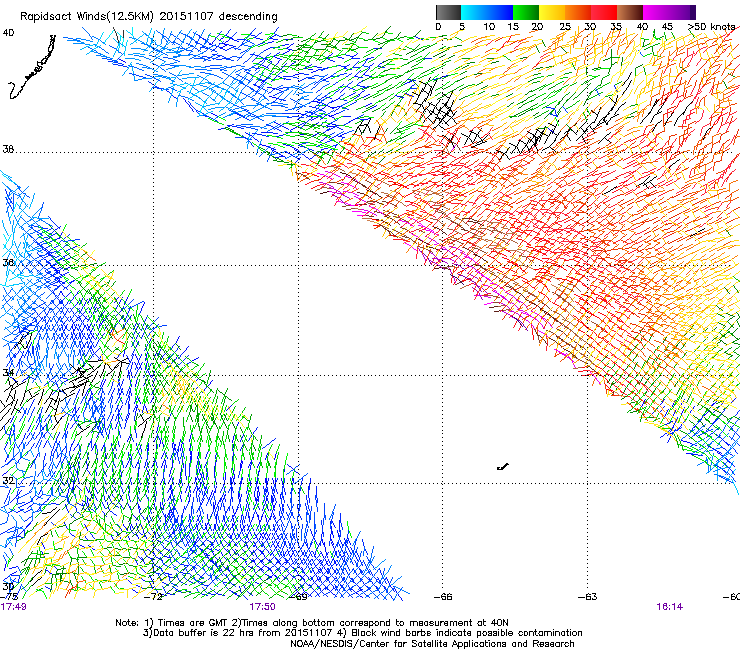
Task: Click the latitude label 32
Action: coord(8,481)
